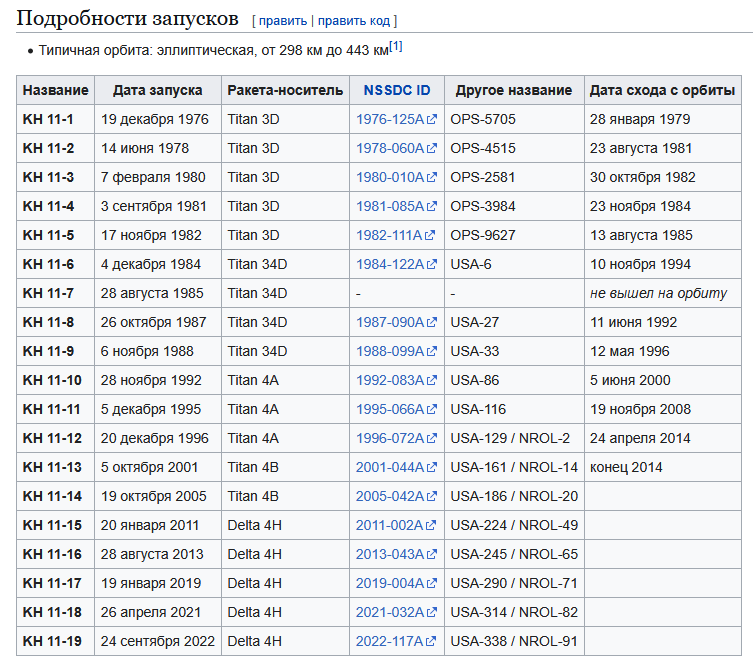Click launch date '7 февраля 1980'
This screenshot has height=667, width=753.
[x=153, y=177]
